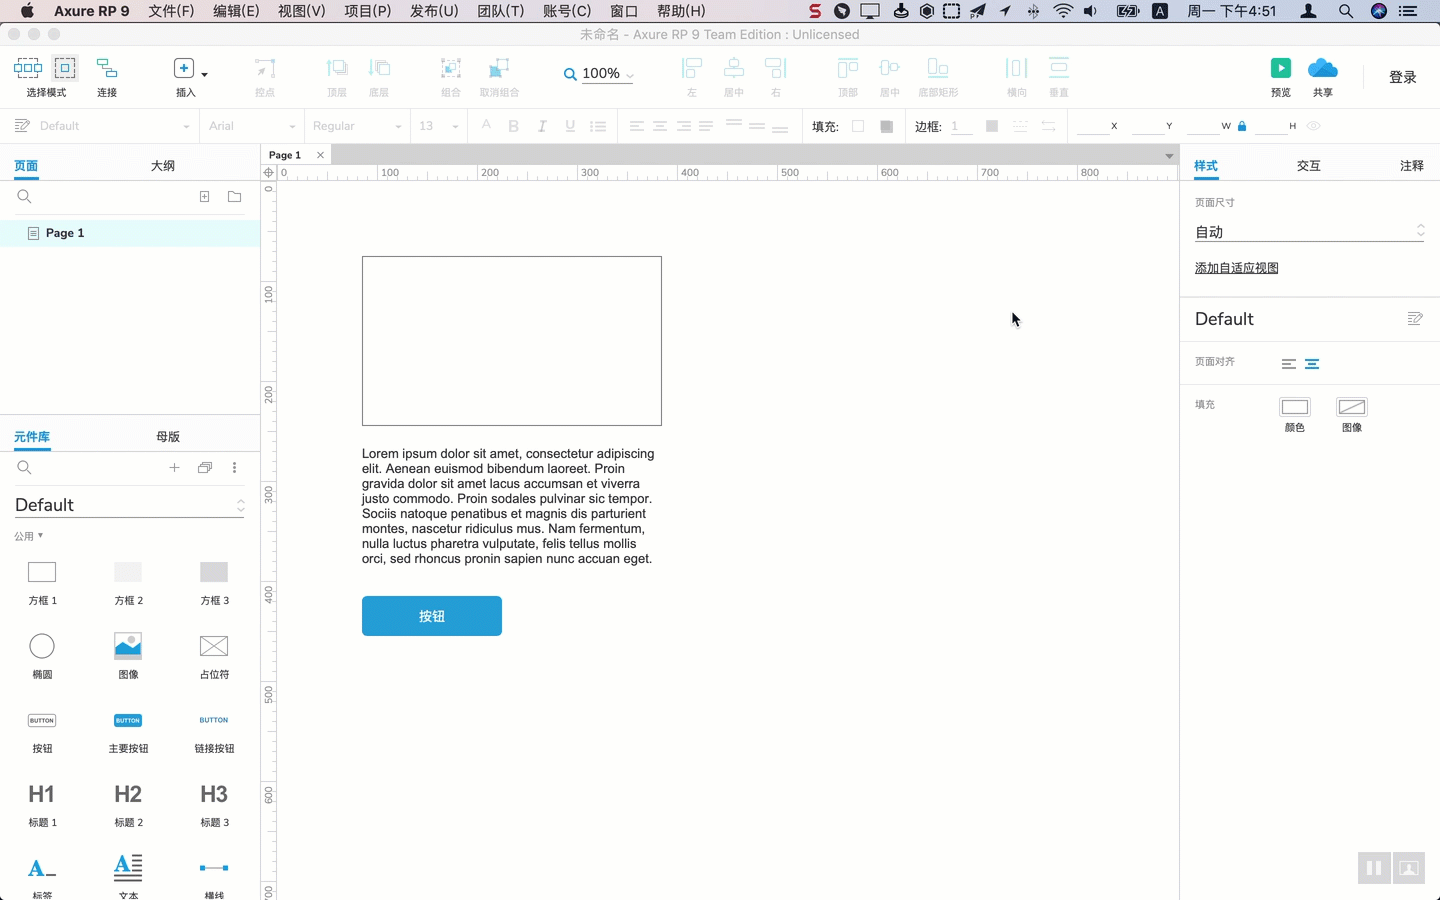Screen dimensions: 1440x900
Task: Click the add page icon
Action: click(x=204, y=197)
